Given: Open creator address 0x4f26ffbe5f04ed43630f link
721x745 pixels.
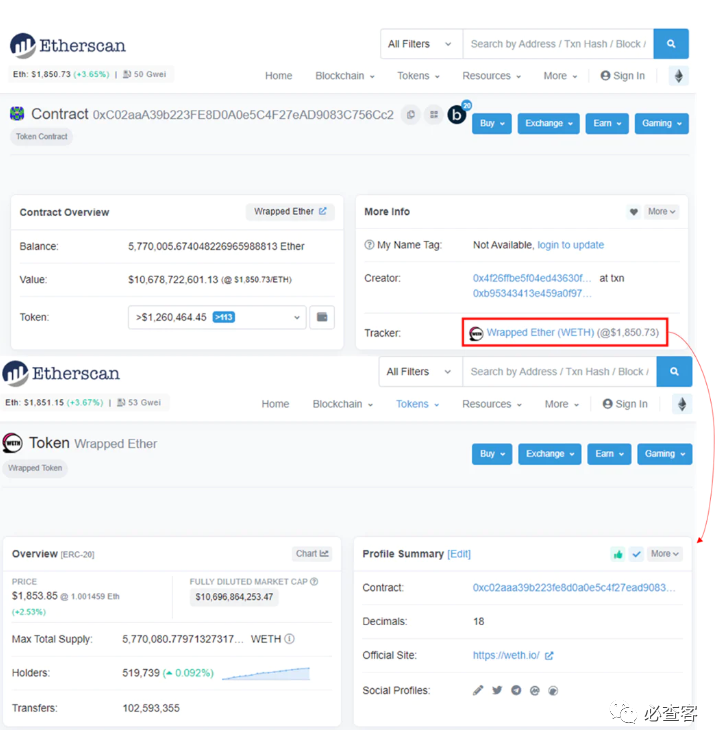Looking at the screenshot, I should [x=532, y=278].
